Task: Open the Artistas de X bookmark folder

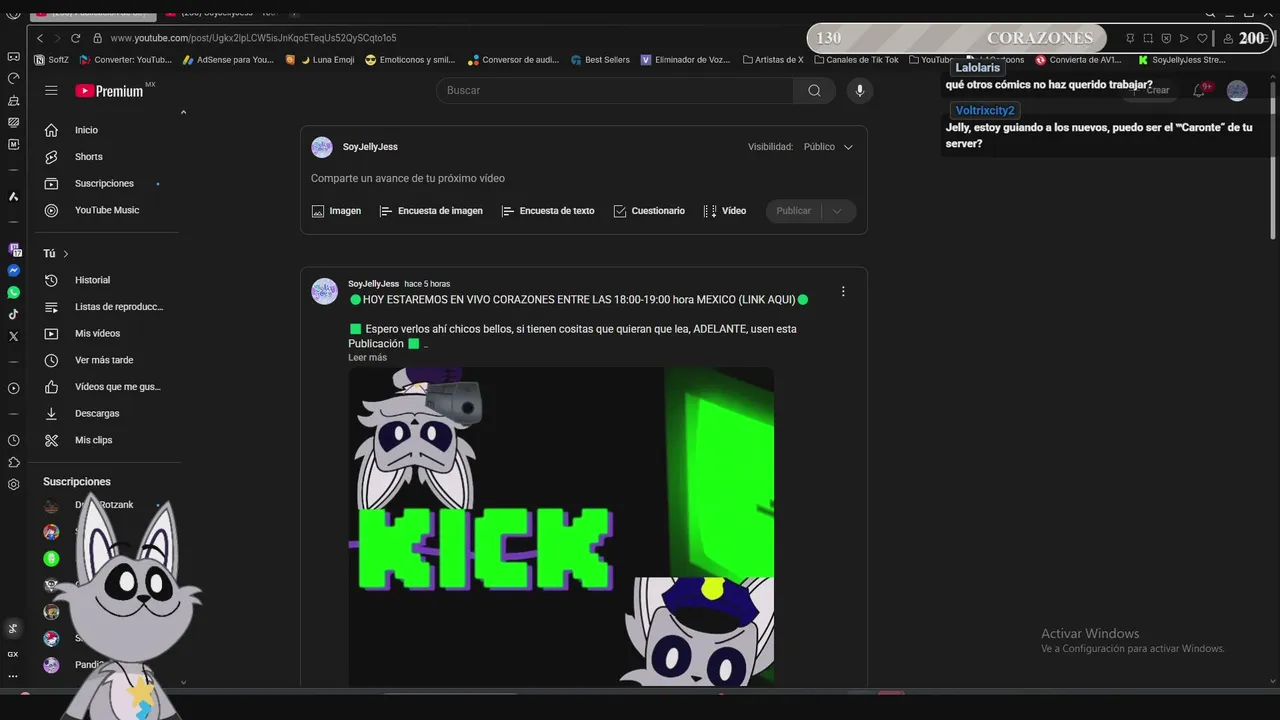Action: [x=773, y=60]
